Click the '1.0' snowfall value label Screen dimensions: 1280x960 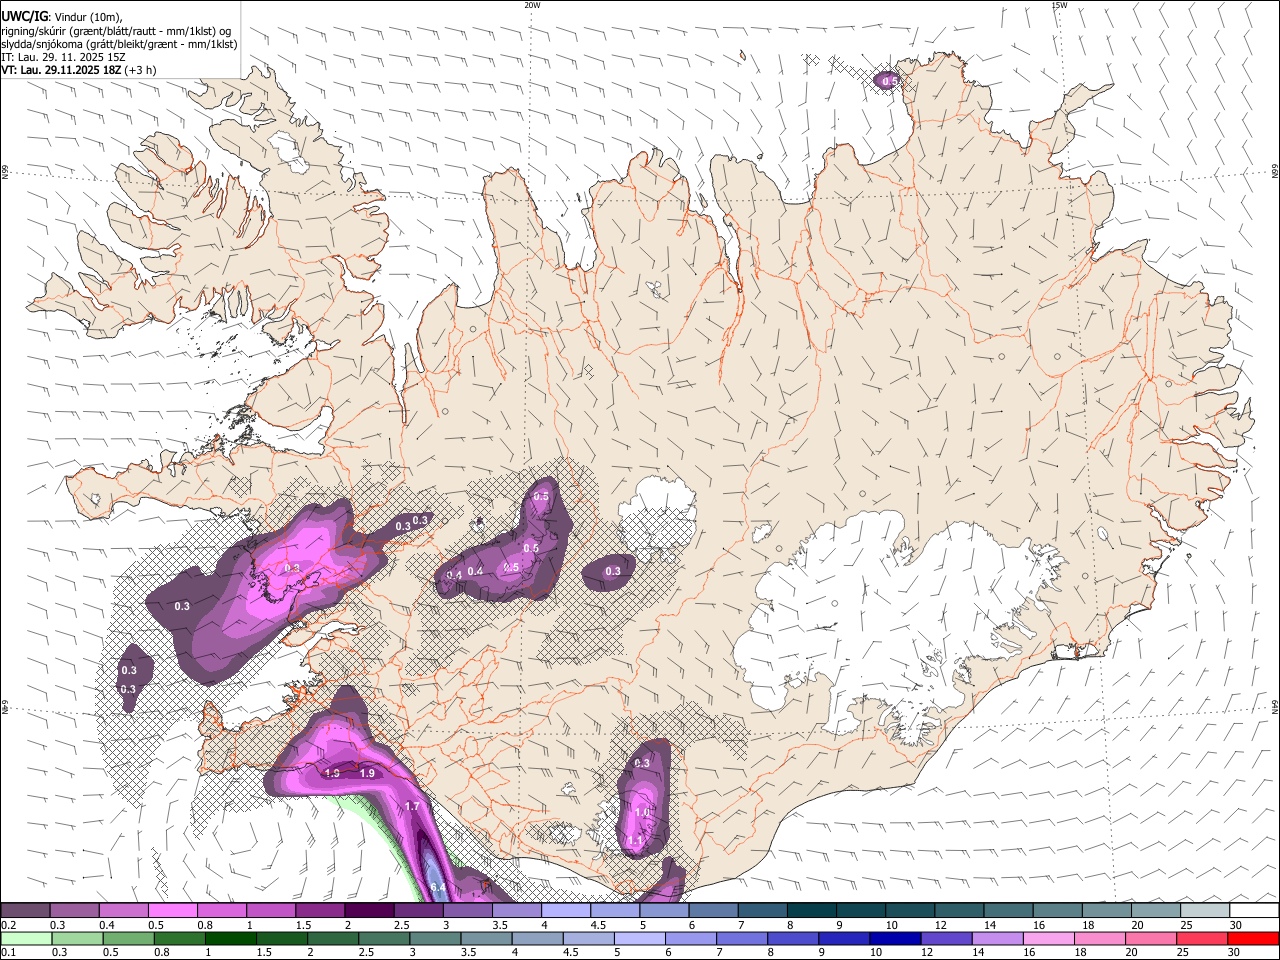pos(642,813)
